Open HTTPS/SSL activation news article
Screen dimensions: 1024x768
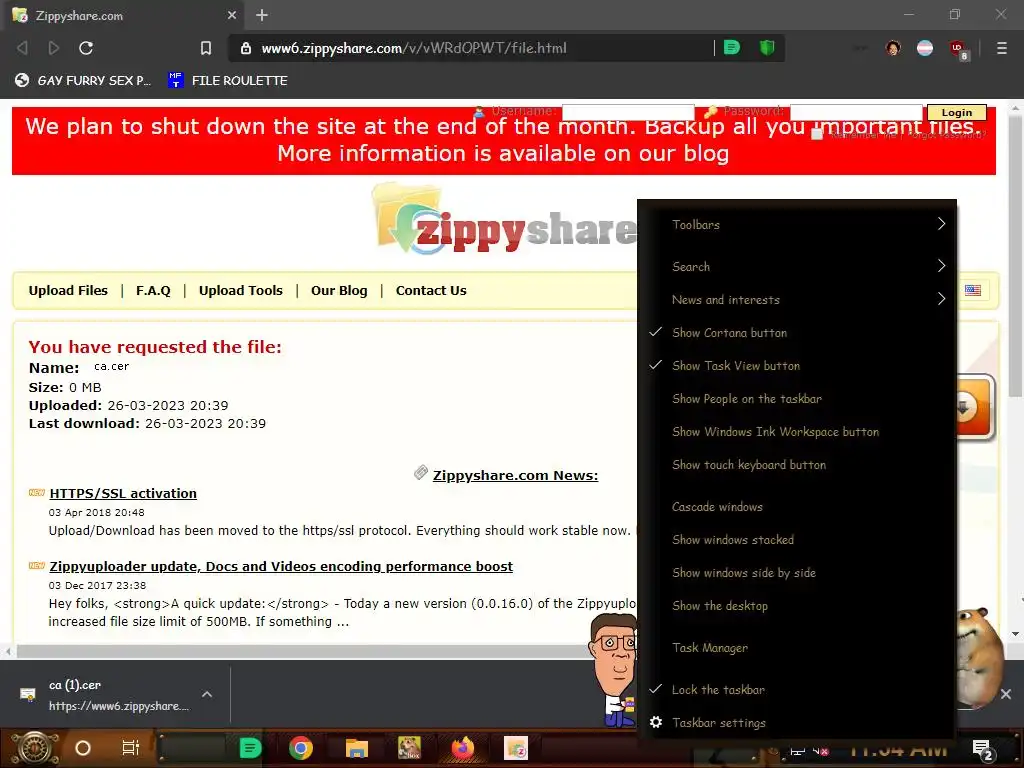(x=123, y=494)
